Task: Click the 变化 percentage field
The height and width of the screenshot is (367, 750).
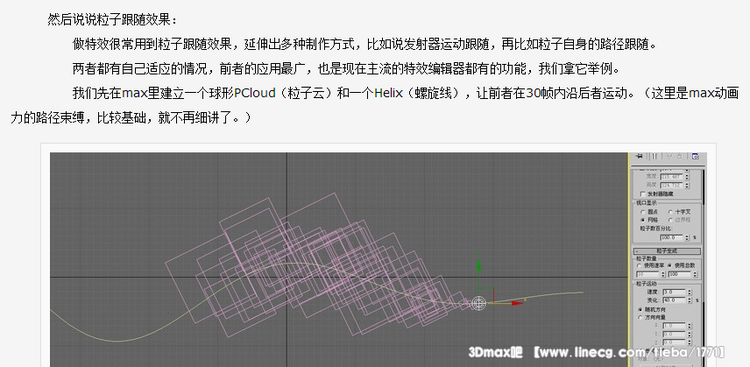Action: pos(674,300)
